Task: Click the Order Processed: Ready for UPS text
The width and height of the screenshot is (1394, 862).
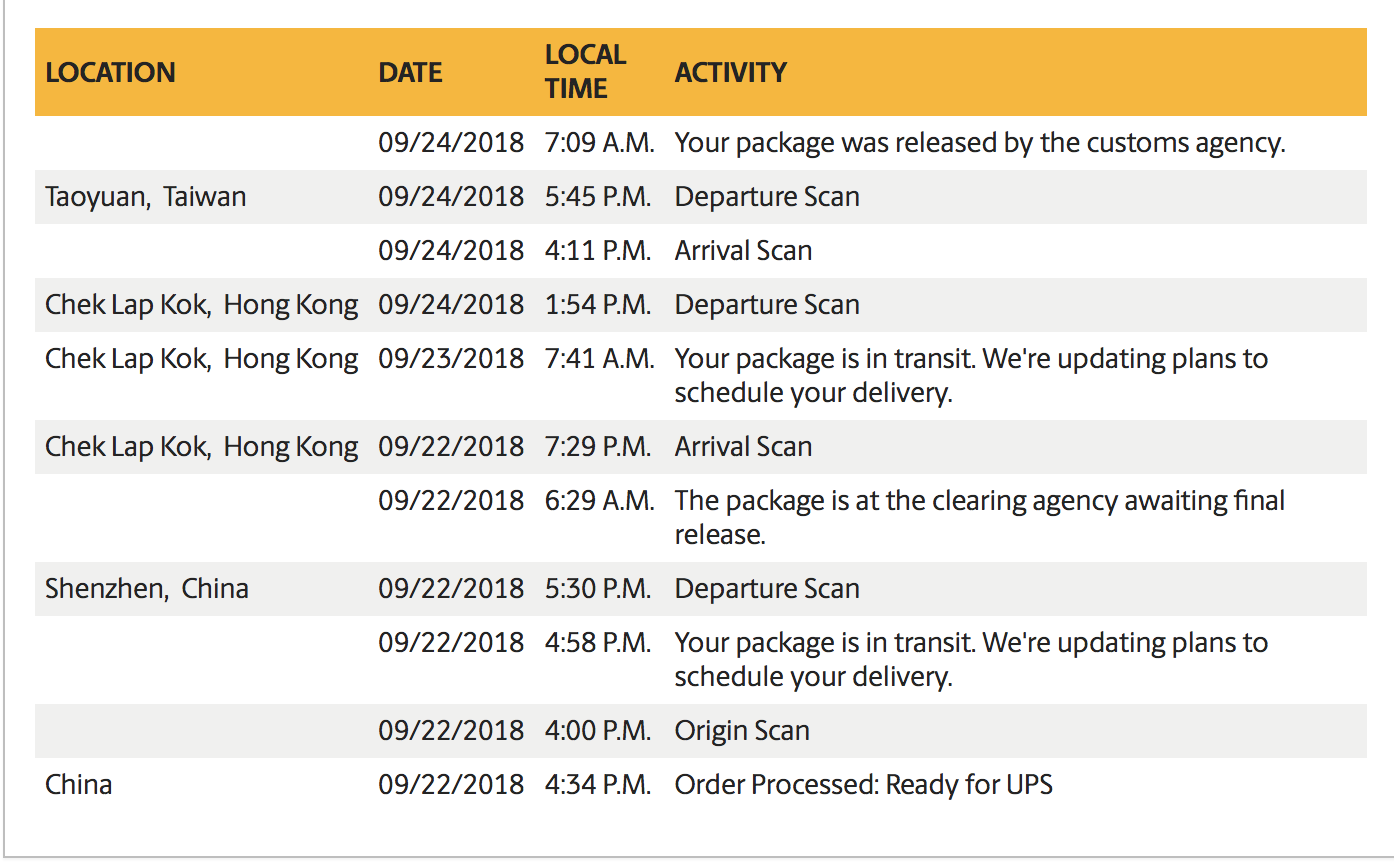Action: [x=863, y=785]
